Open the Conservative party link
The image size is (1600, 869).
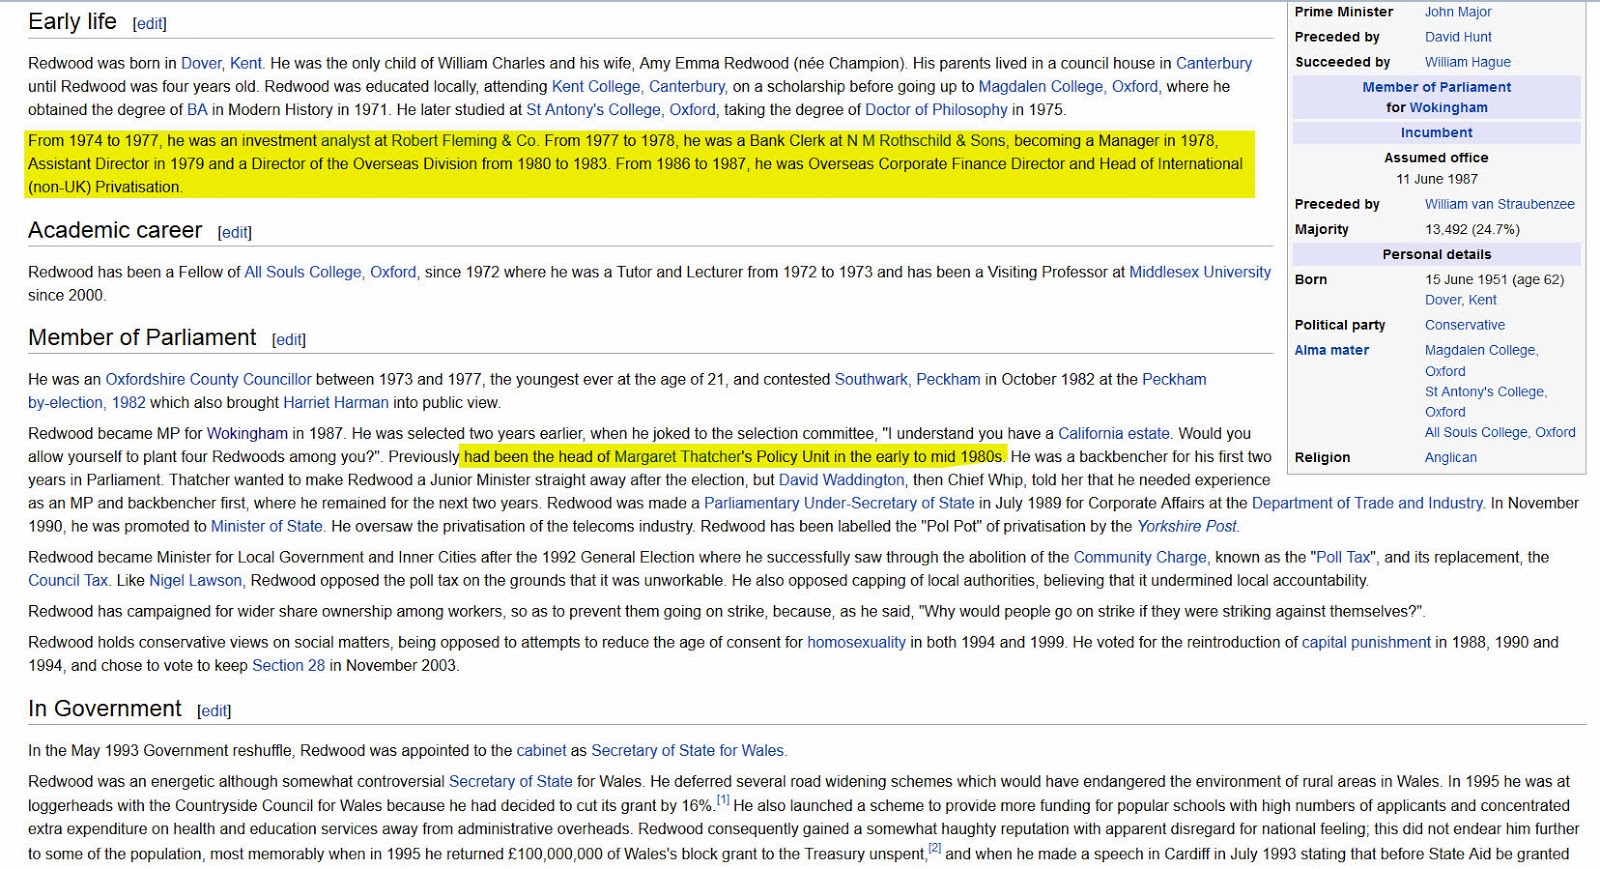point(1464,325)
